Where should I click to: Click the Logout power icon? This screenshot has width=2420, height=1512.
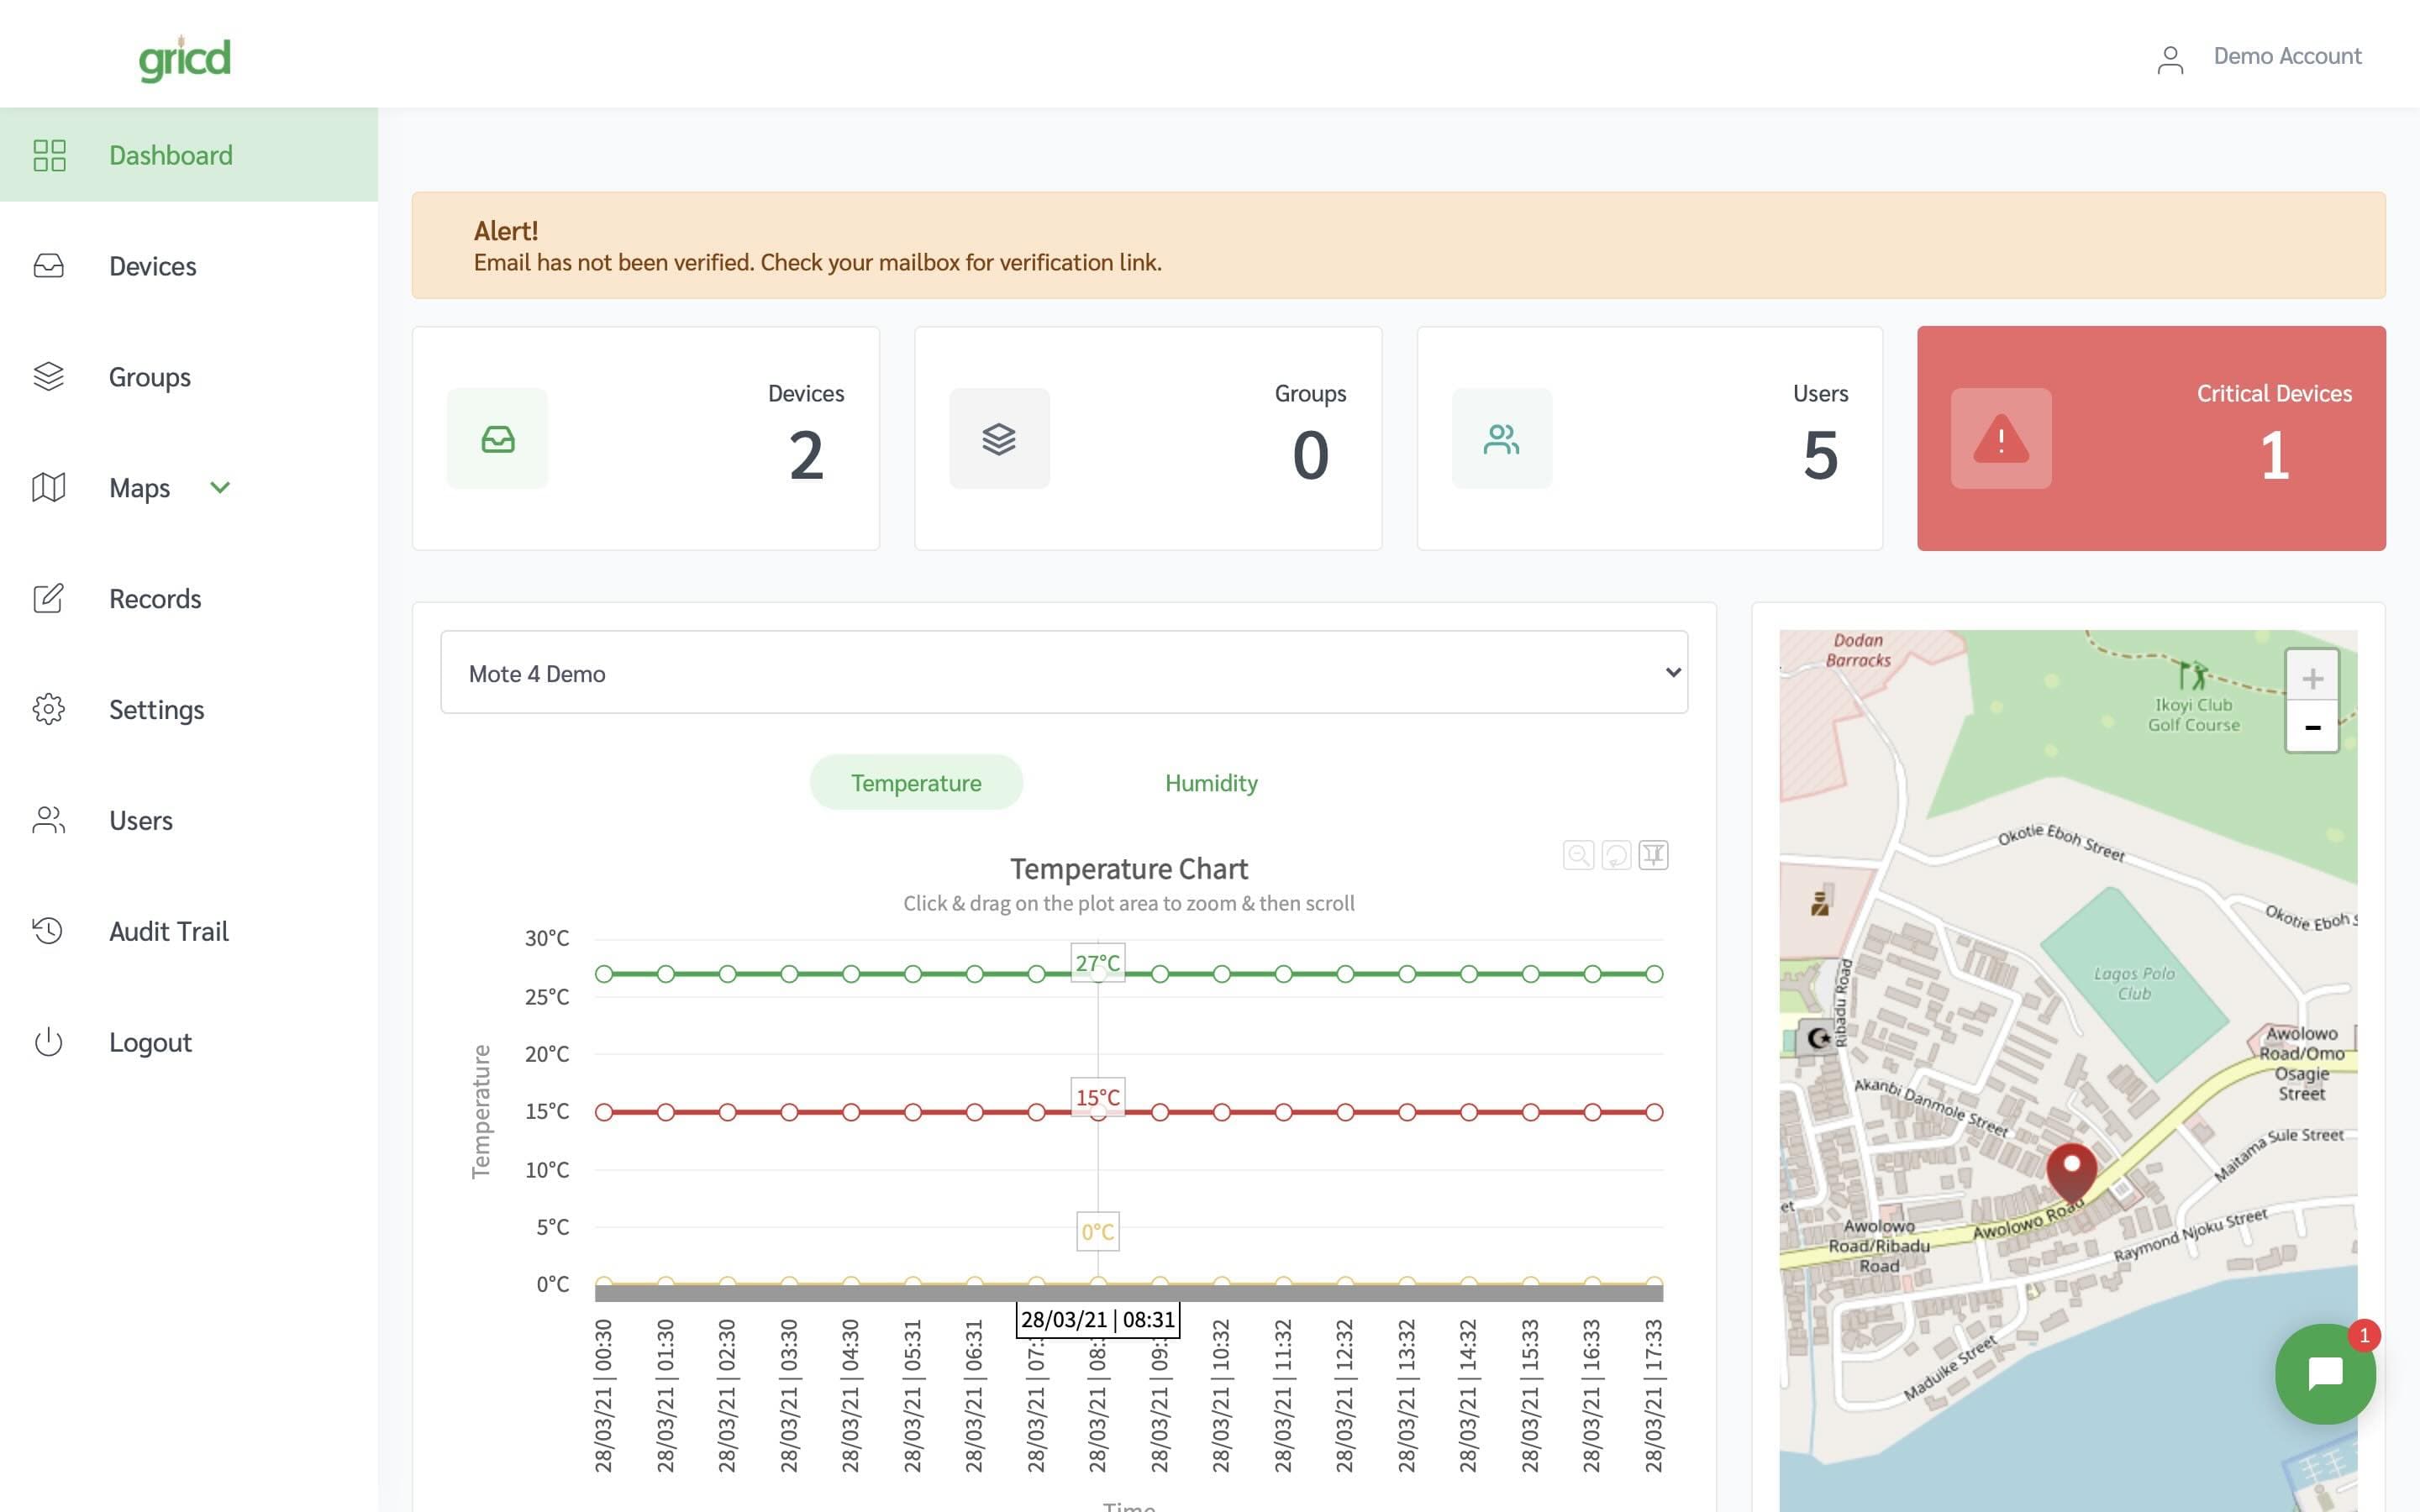[49, 1042]
